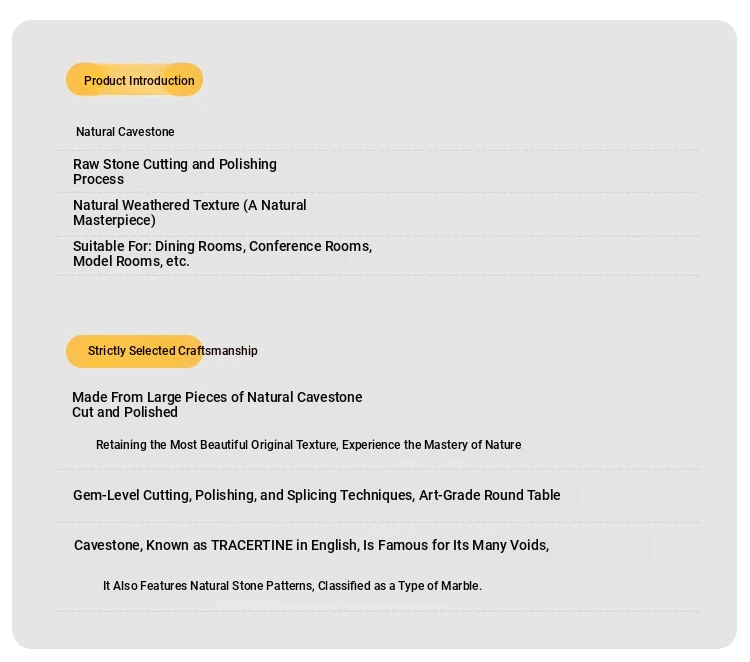The image size is (750, 662).
Task: Click dashed divider under Suitable For line
Action: (377, 275)
